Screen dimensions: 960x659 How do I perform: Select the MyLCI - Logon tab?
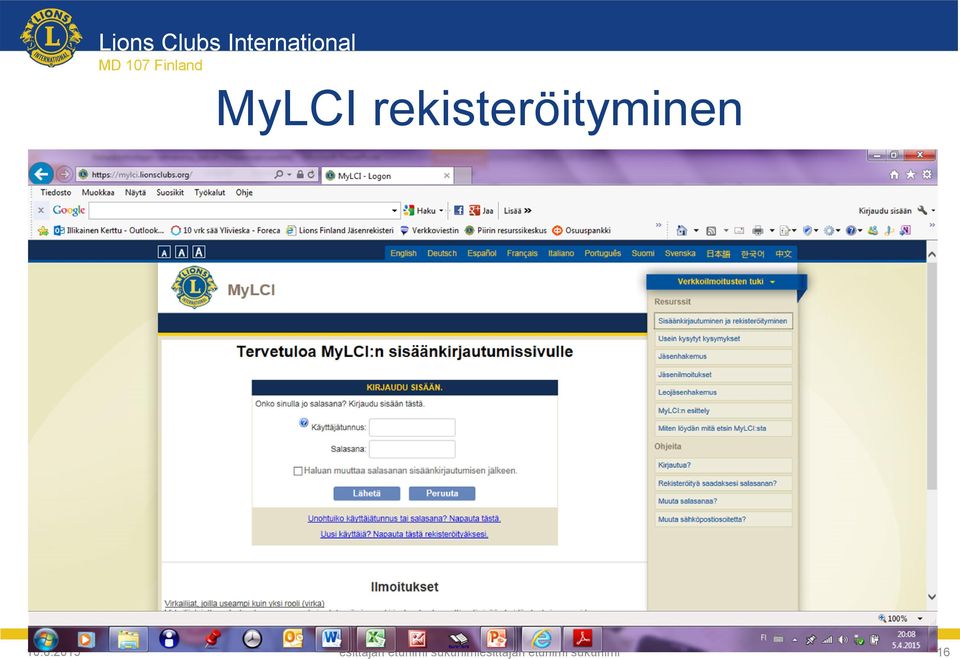tap(388, 176)
